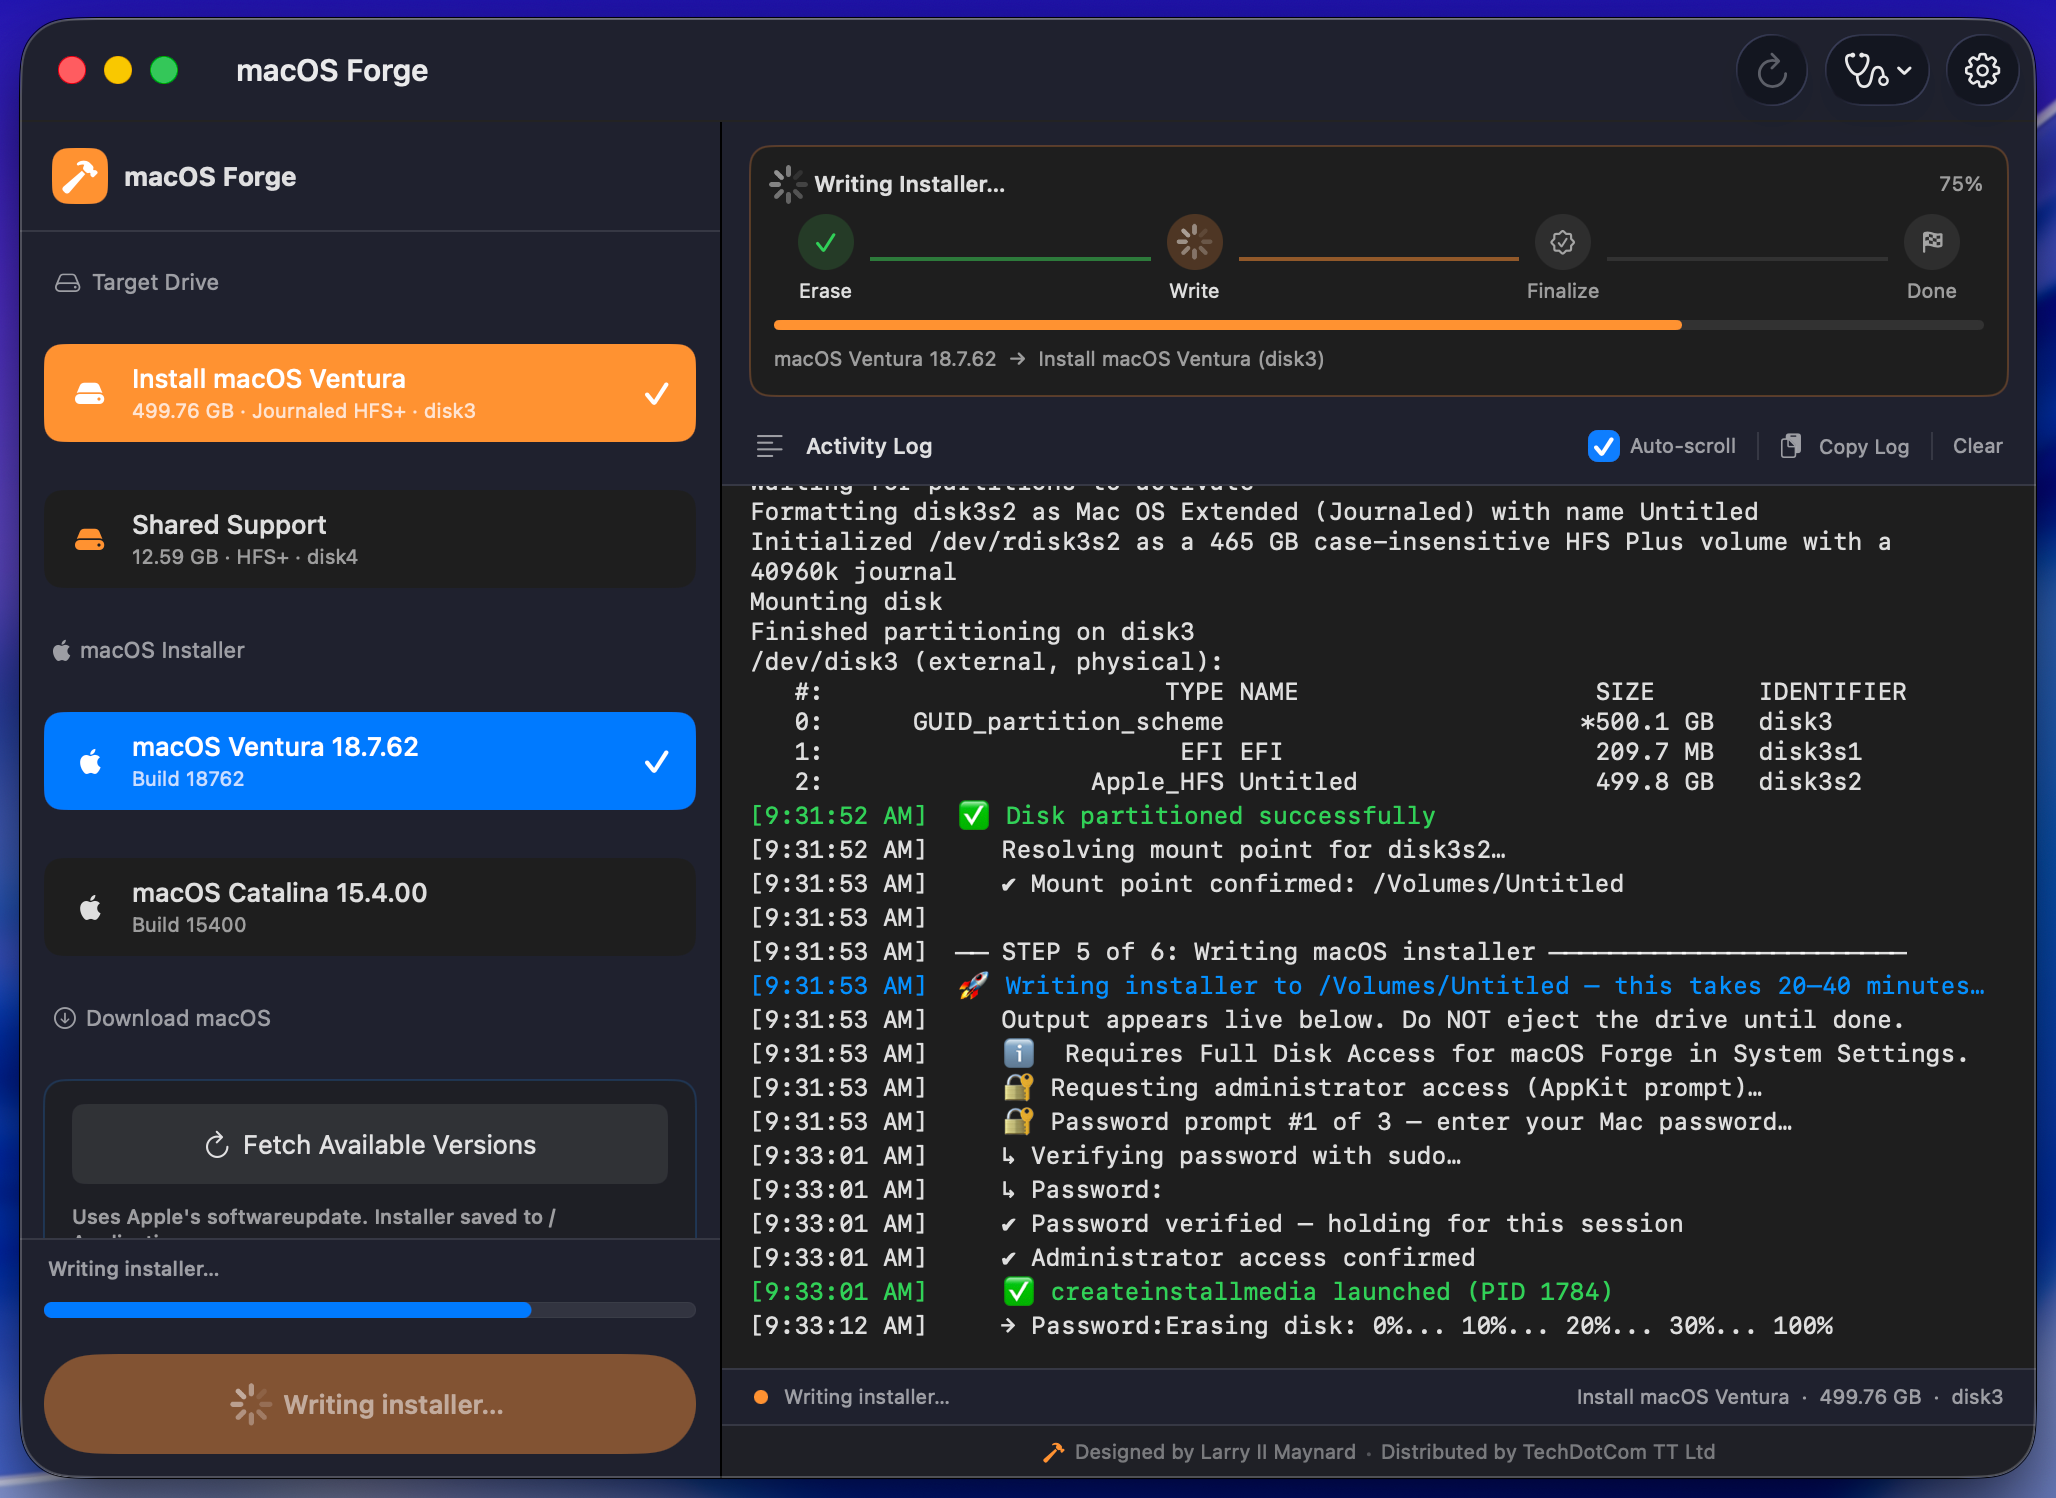Click the Activity Log lines icon
The width and height of the screenshot is (2056, 1498).
click(x=769, y=446)
